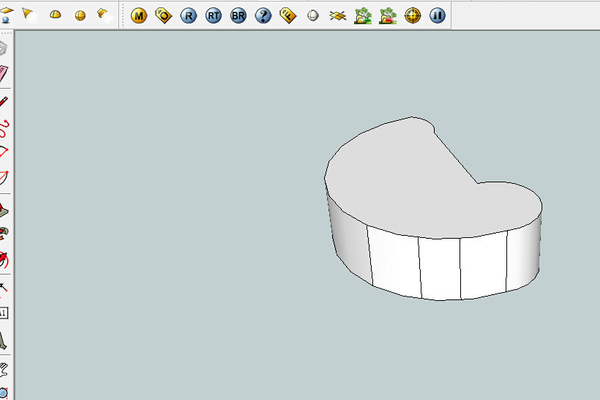Screen dimensions: 600x400
Task: Click the pause button in toolbar
Action: tap(437, 16)
